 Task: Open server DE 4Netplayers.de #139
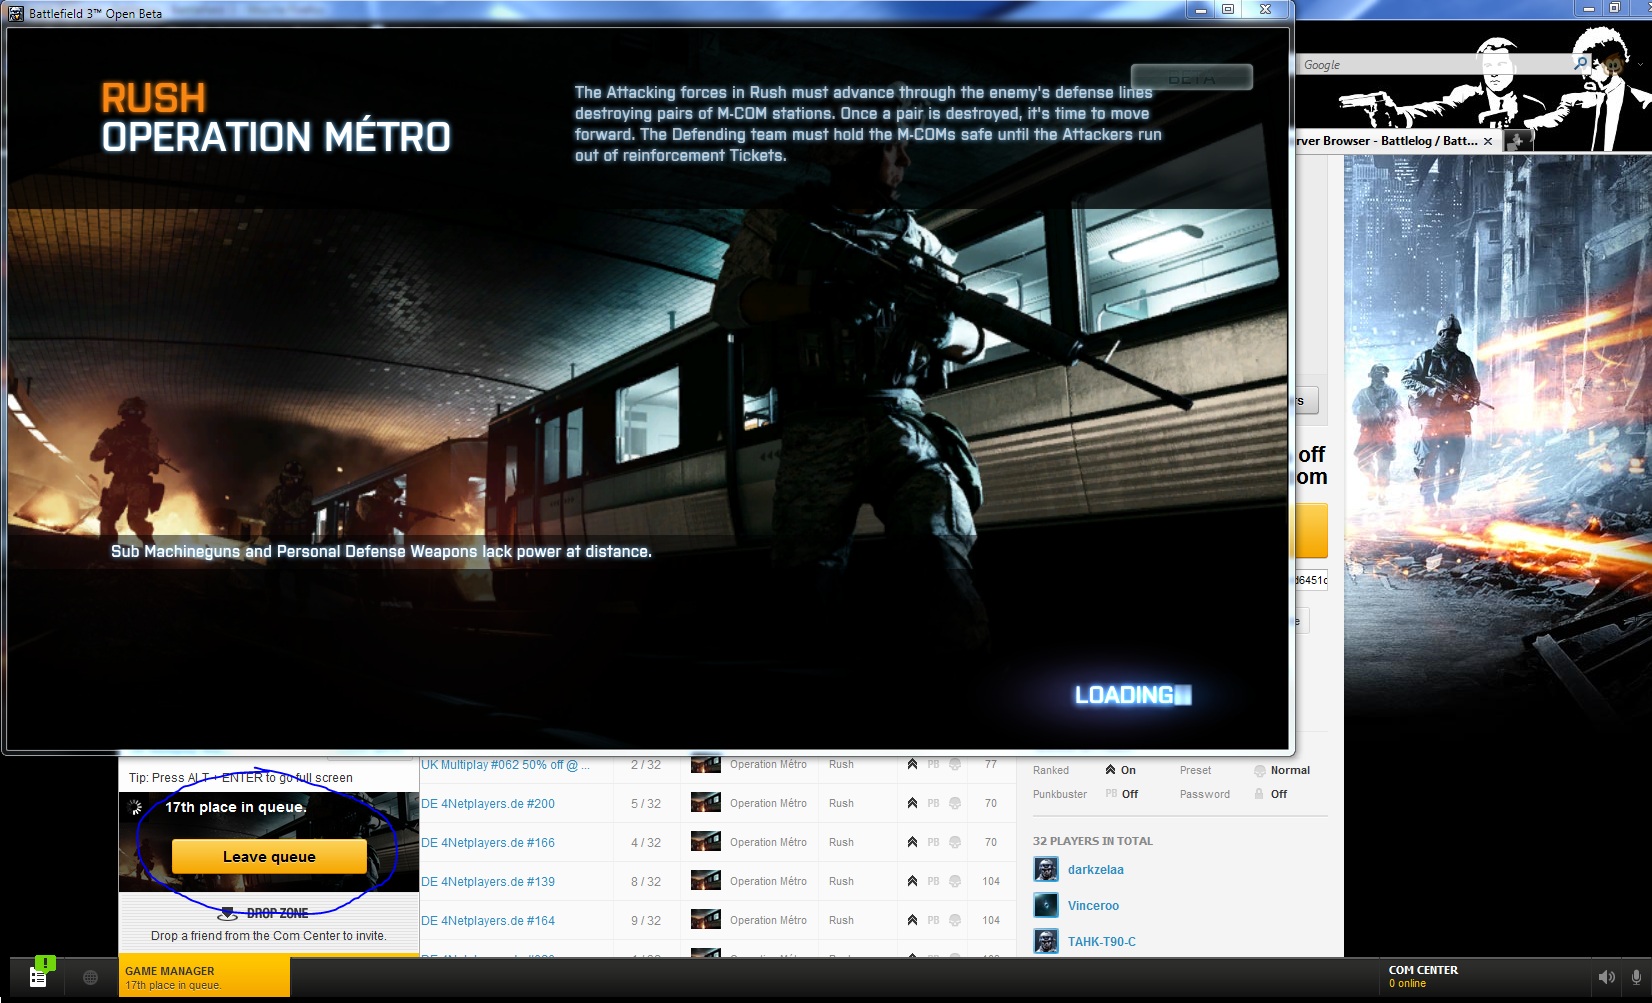488,882
